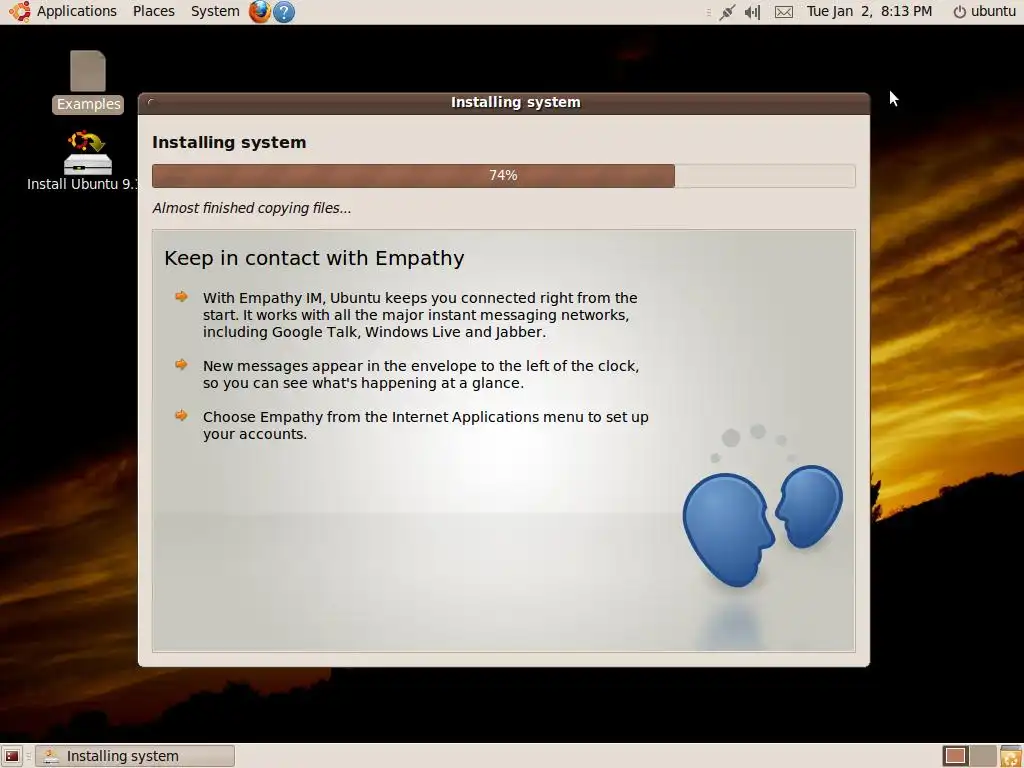Click the second orange arrow bullet
The height and width of the screenshot is (768, 1024).
click(181, 365)
